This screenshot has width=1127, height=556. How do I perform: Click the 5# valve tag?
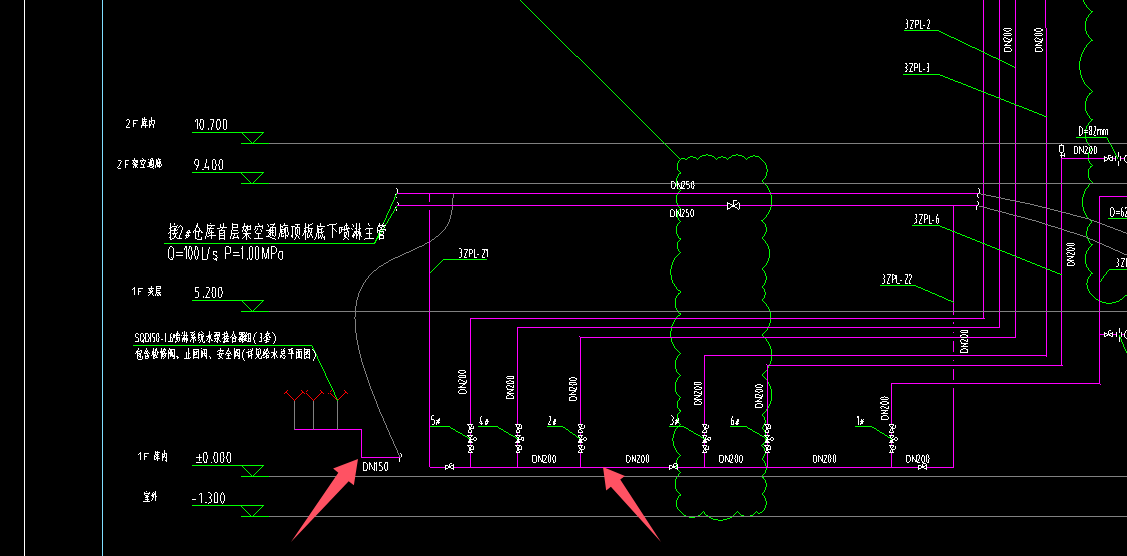[x=436, y=421]
